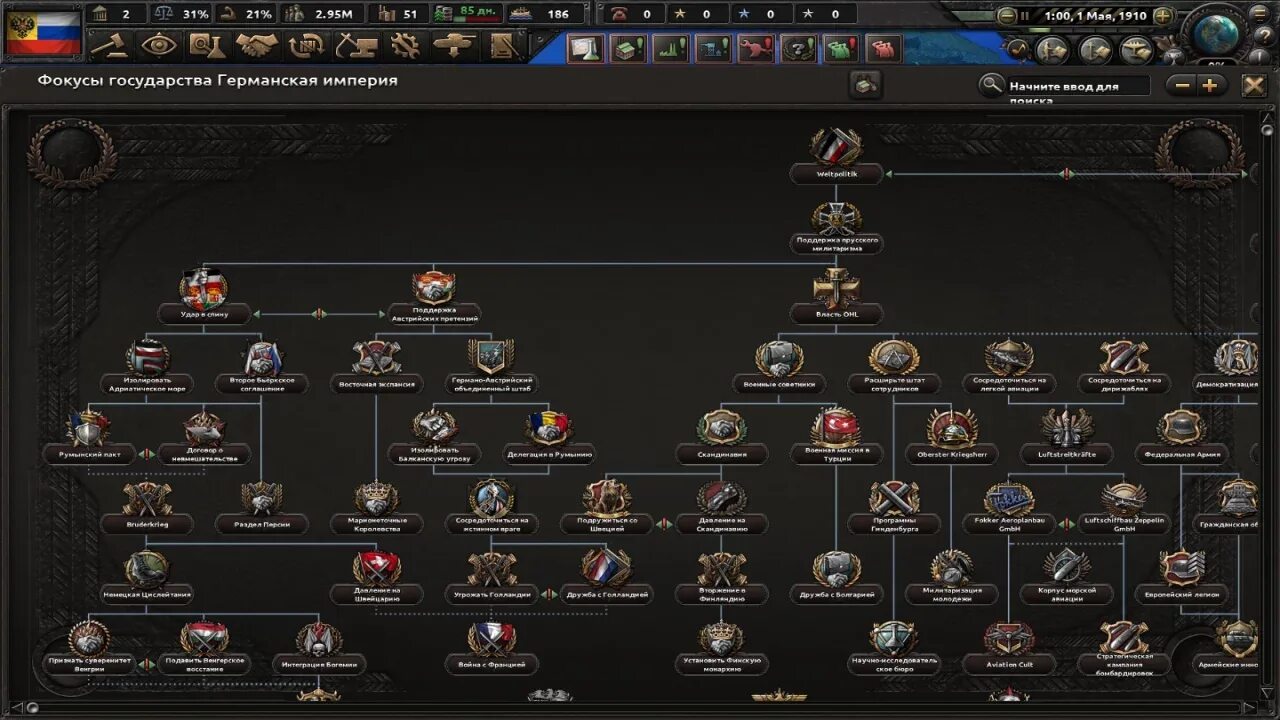This screenshot has height=720, width=1280.
Task: Click the last red alert icon
Action: click(x=882, y=48)
